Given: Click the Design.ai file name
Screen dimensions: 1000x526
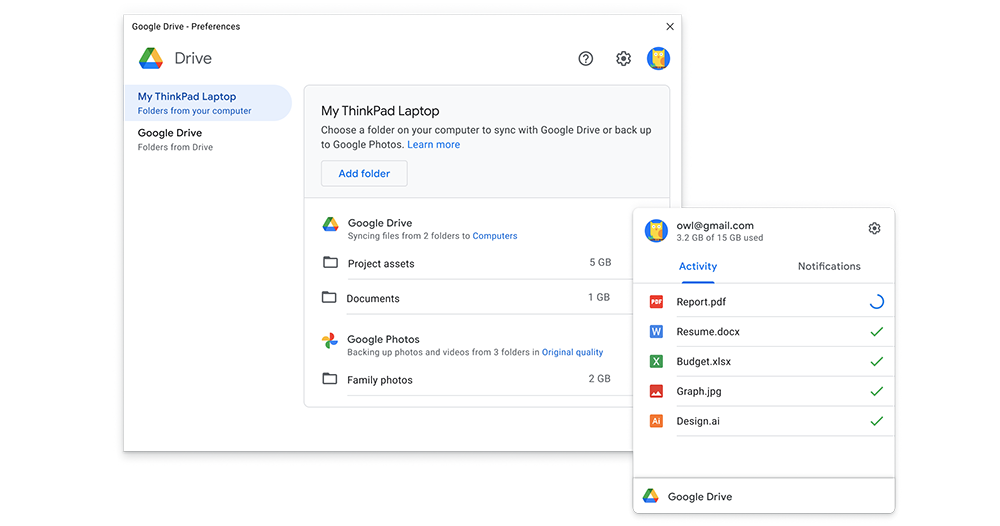Looking at the screenshot, I should (x=698, y=421).
